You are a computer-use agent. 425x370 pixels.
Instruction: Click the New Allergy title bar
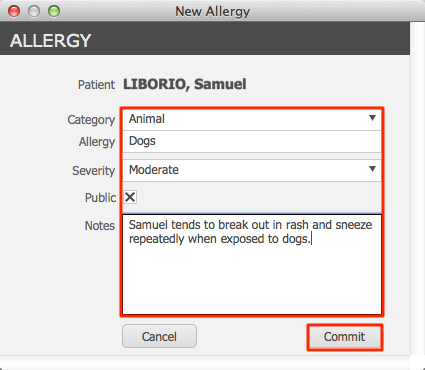(212, 11)
